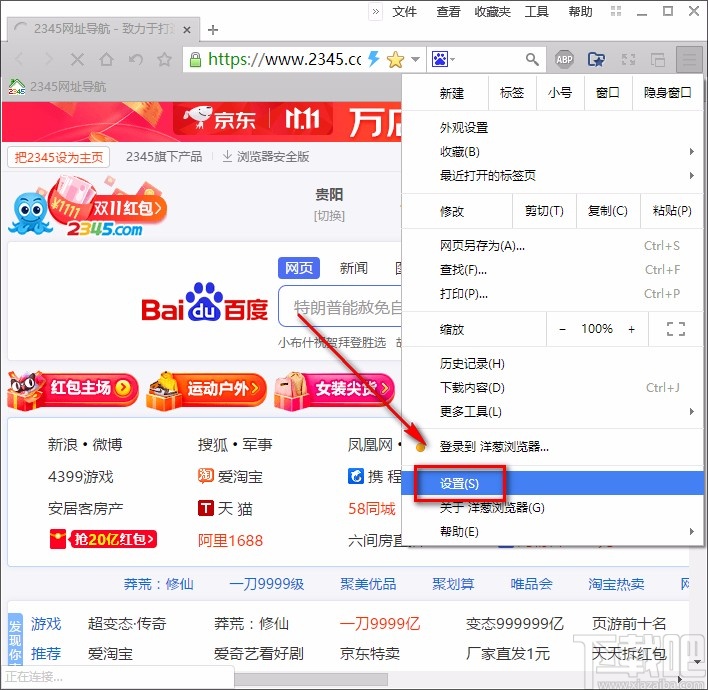The image size is (708, 690).
Task: Open 新浪 link
Action: tap(63, 444)
